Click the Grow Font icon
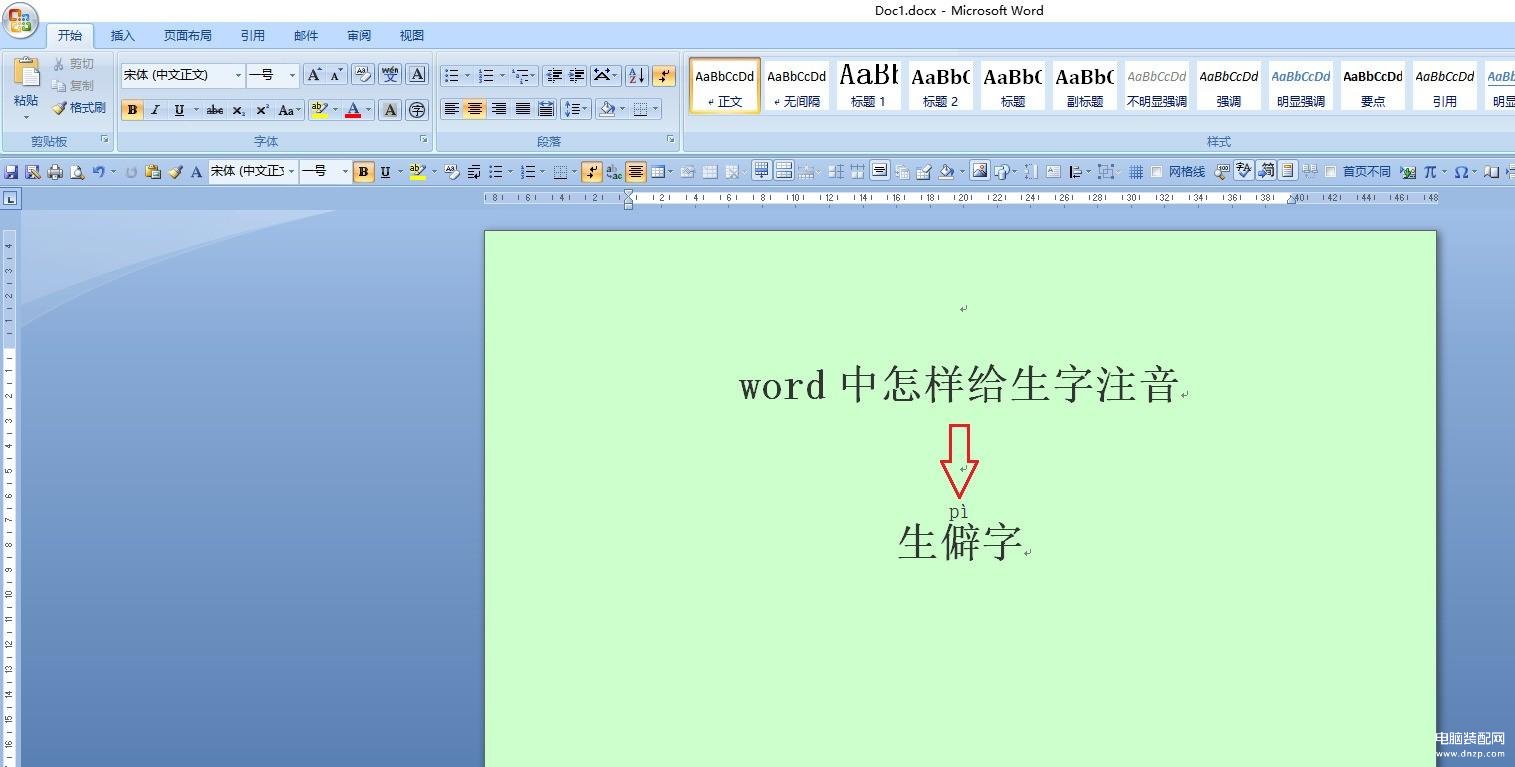Viewport: 1515px width, 767px height. click(314, 75)
